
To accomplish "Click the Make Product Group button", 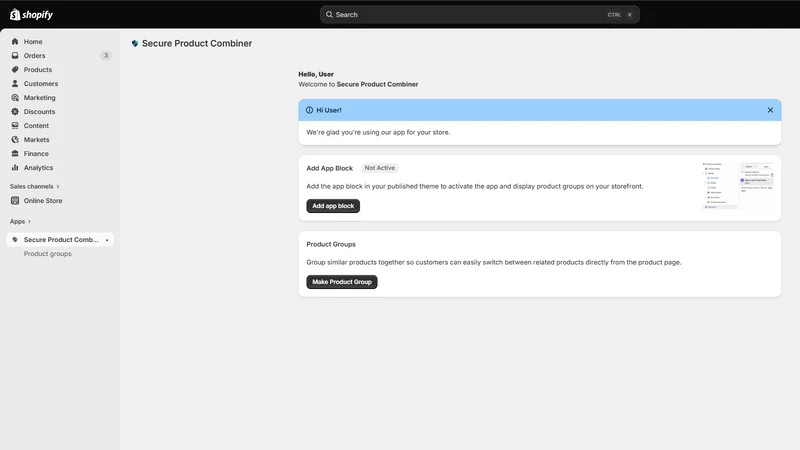I will [x=342, y=282].
